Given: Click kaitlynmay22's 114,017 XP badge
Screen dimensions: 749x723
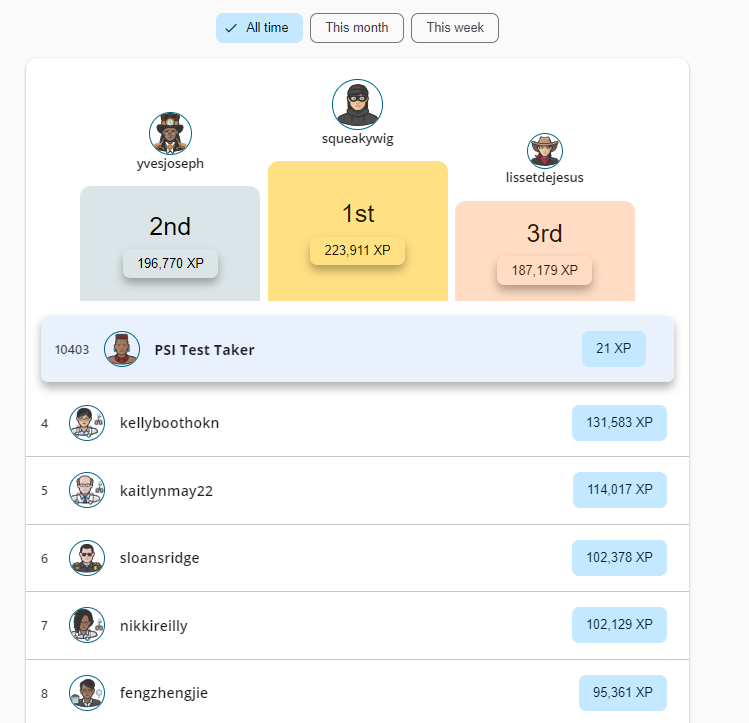Looking at the screenshot, I should [x=619, y=490].
